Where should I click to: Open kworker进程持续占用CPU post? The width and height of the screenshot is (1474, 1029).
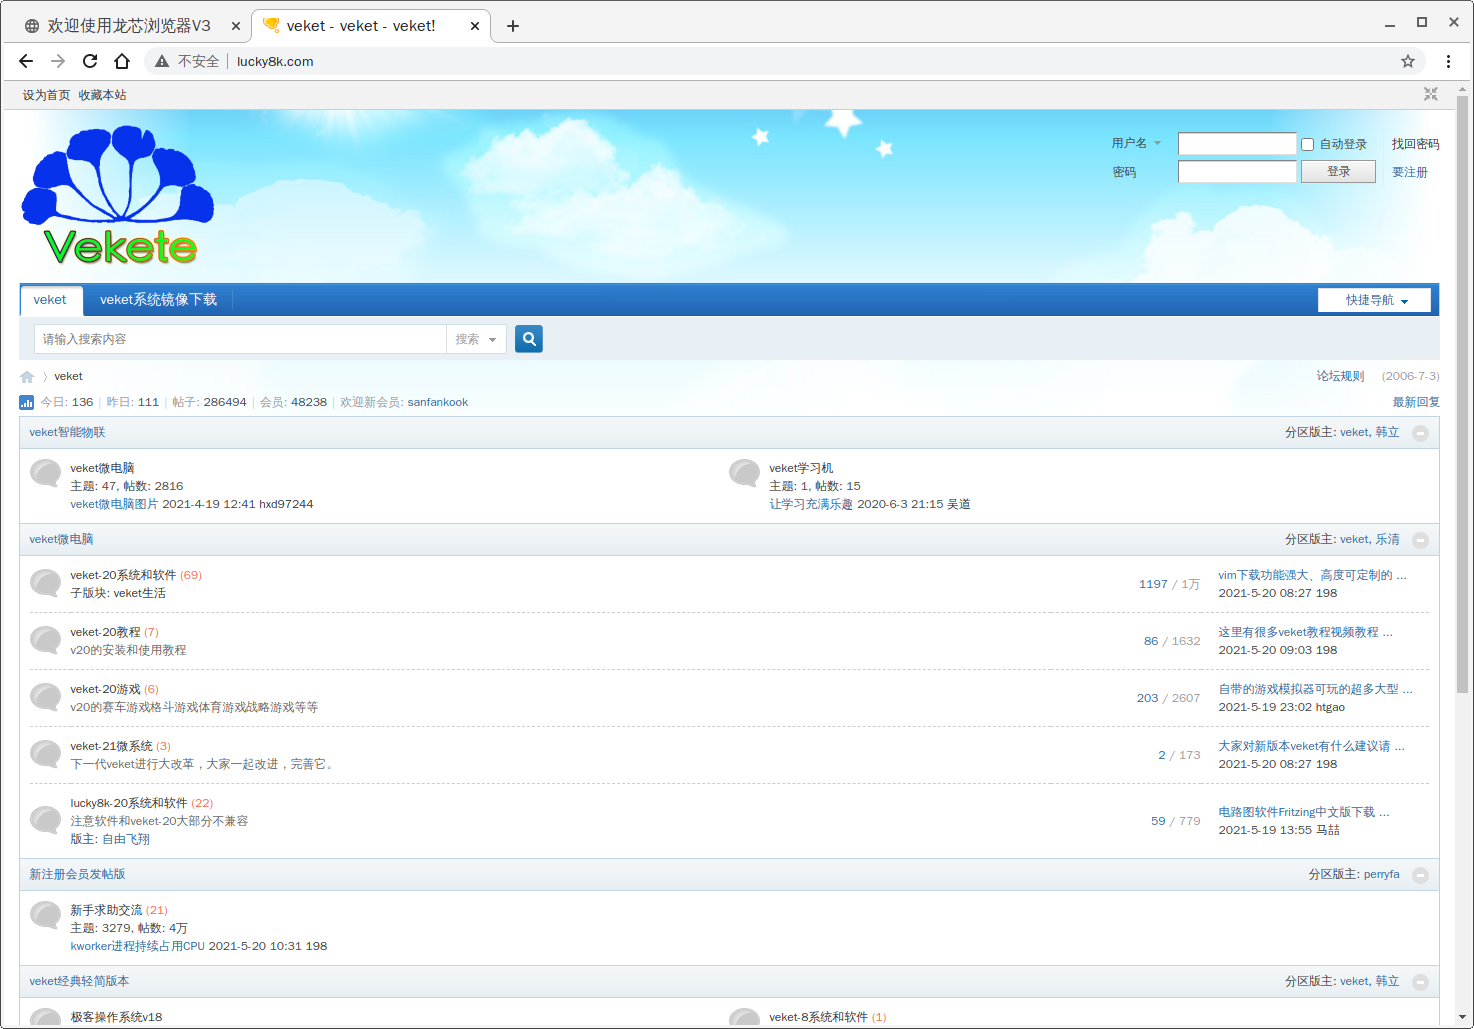pos(137,946)
